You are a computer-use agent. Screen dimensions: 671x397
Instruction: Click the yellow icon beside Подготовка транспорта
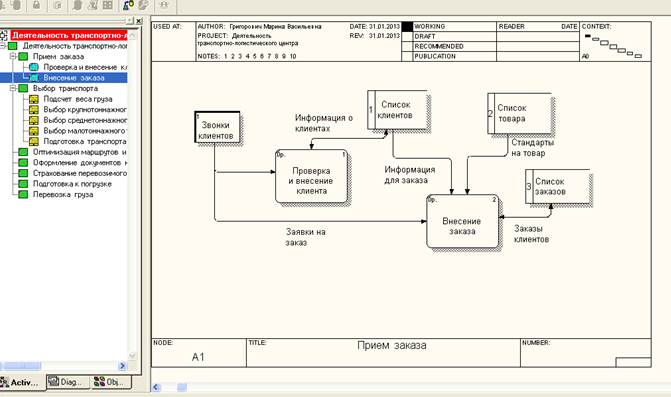point(34,142)
